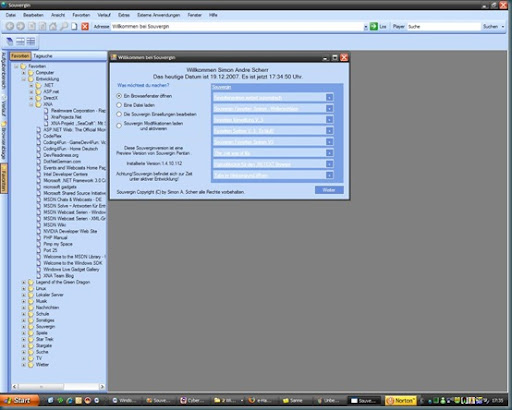Click the blue pages icon in the second toolbar
This screenshot has height=410, width=512.
[x=10, y=42]
